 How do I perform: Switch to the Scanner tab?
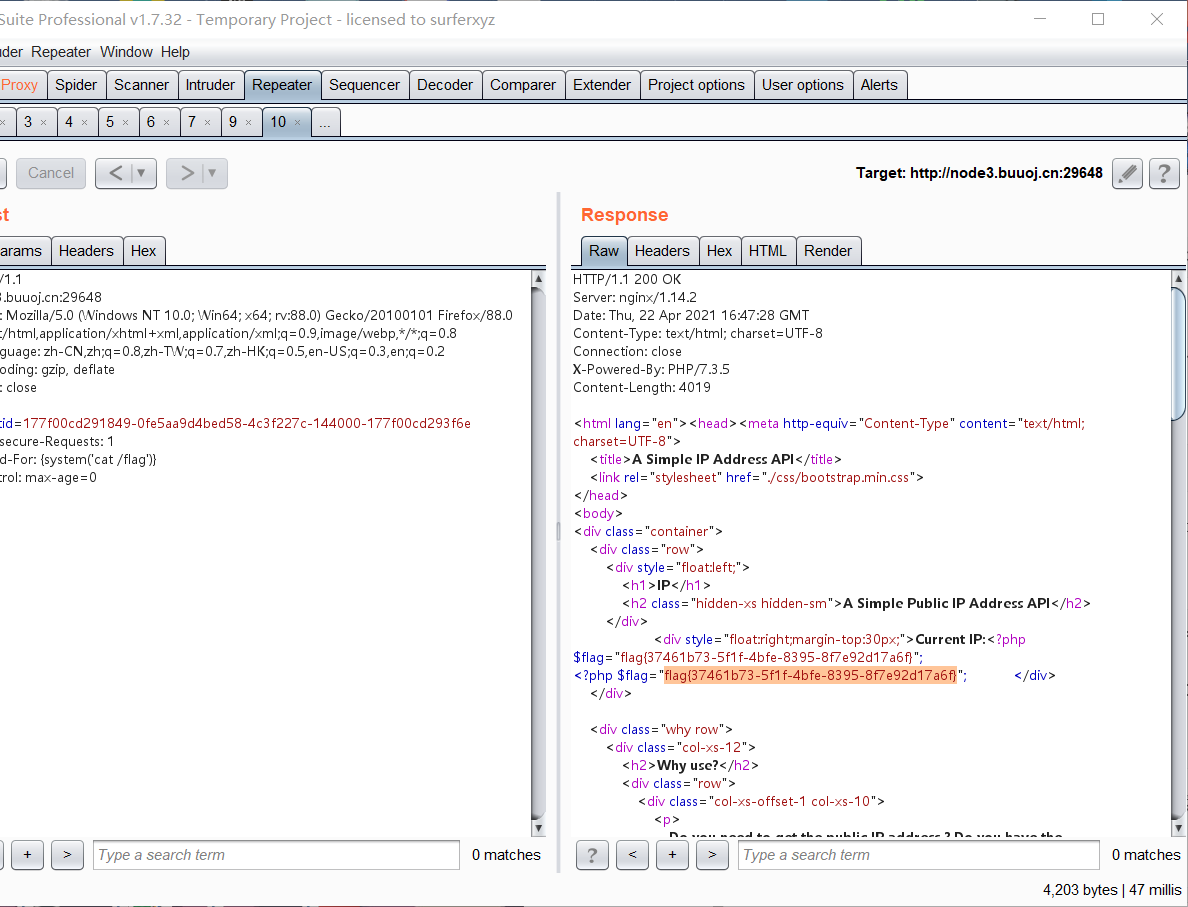click(142, 85)
